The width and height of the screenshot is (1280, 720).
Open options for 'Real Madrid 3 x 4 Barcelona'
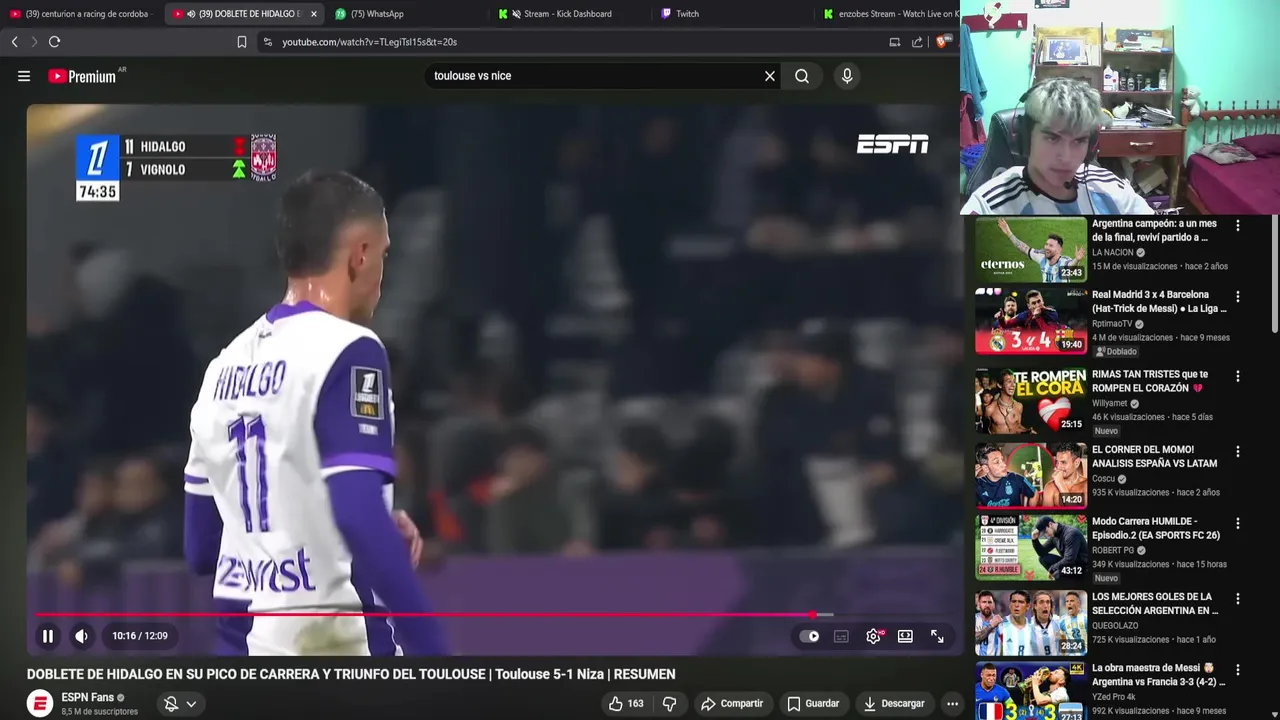point(1238,297)
